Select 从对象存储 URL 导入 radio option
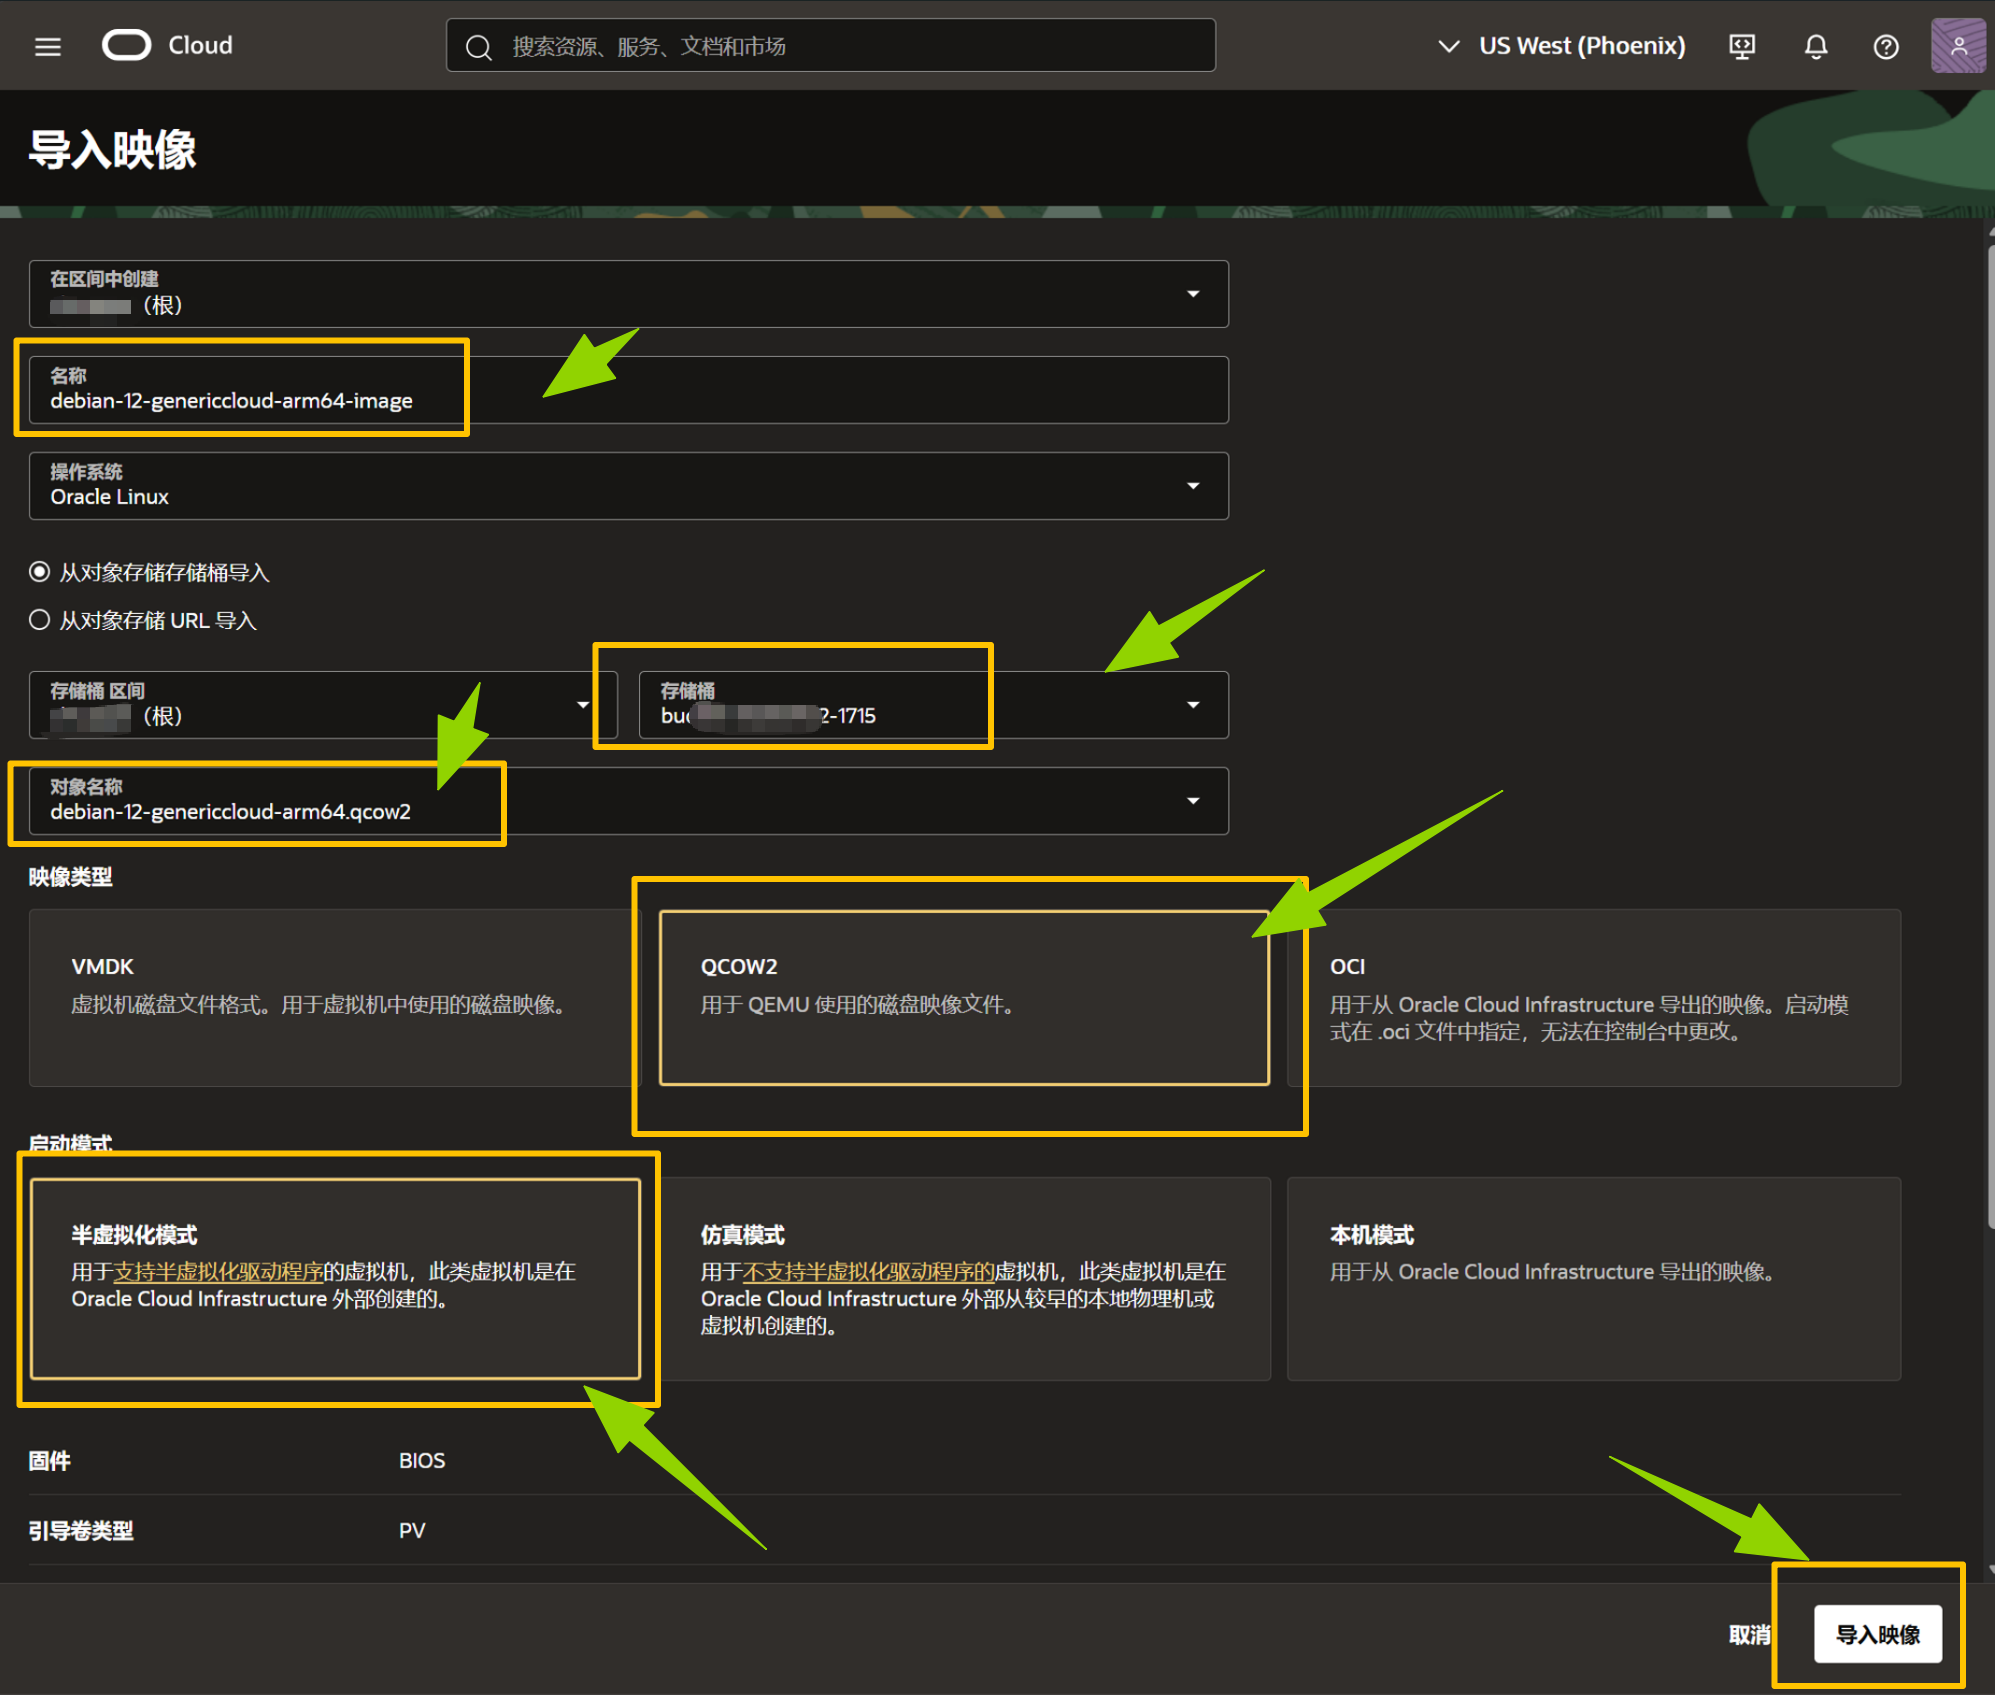The width and height of the screenshot is (1995, 1695). click(x=40, y=620)
